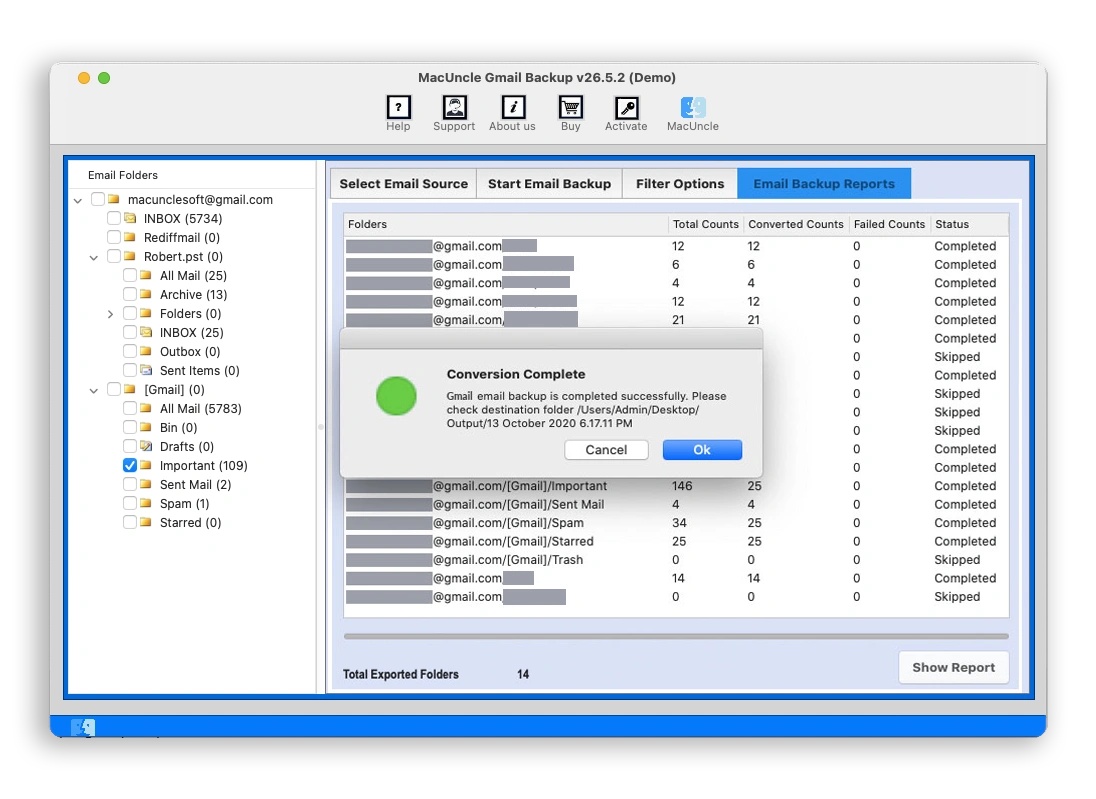
Task: Click the Sent Items folder icon
Action: [x=145, y=370]
